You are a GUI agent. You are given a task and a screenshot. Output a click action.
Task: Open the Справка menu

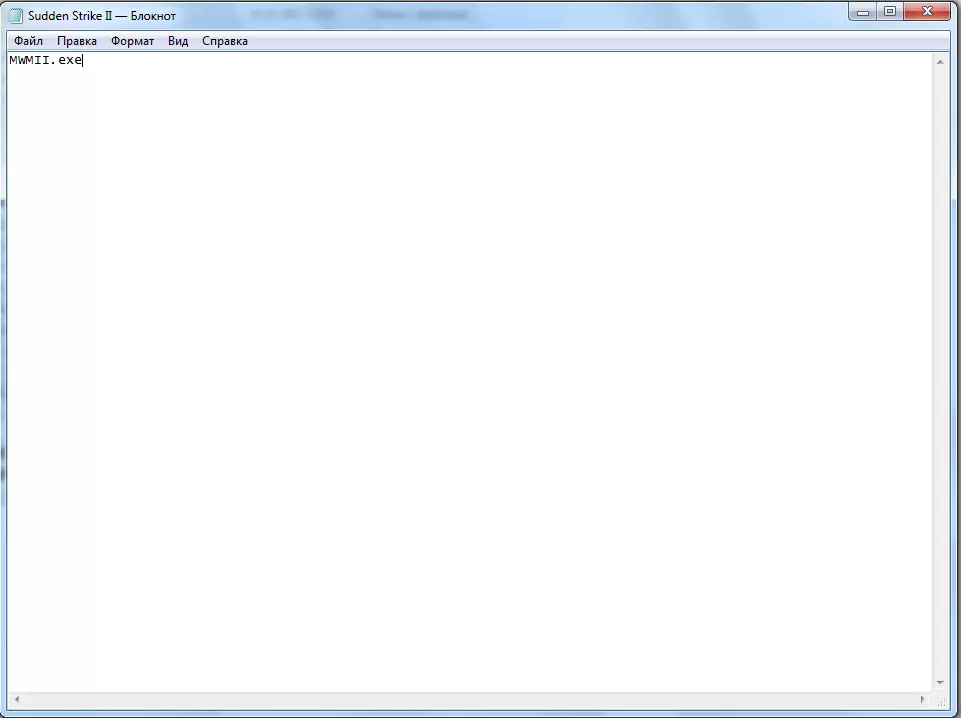point(225,41)
